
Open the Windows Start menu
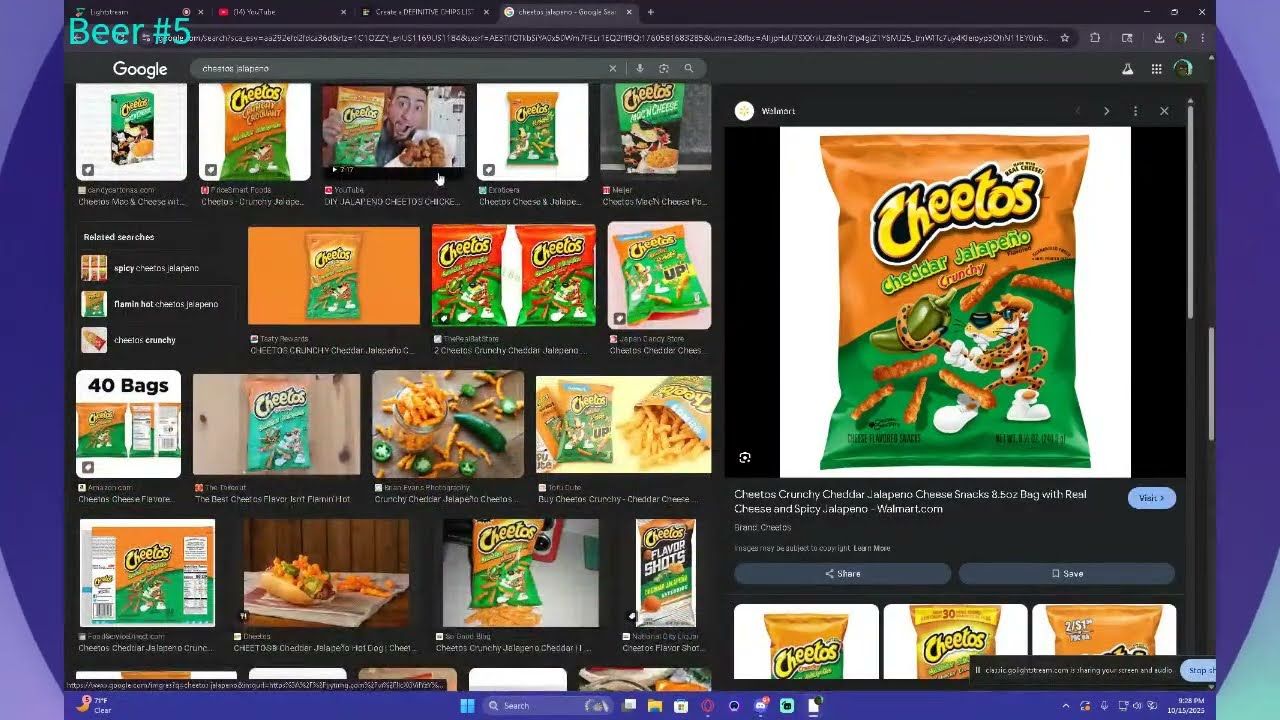(x=466, y=706)
